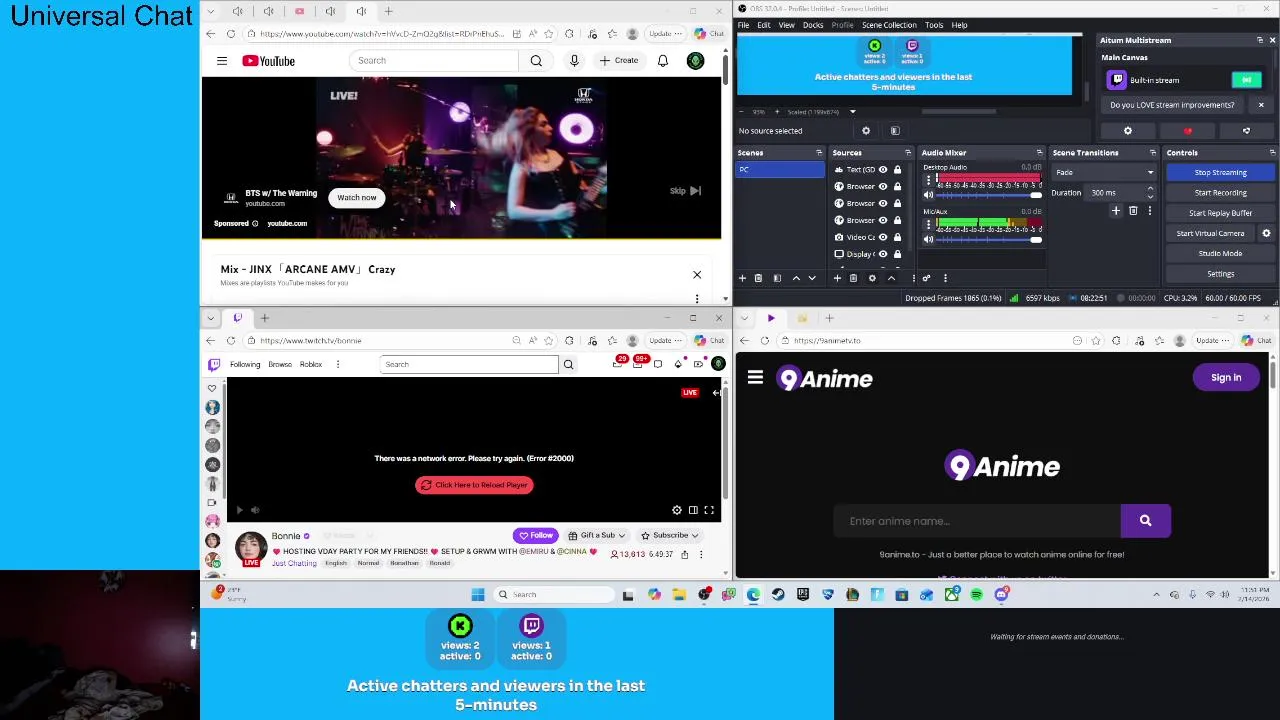Screen dimensions: 1280x720
Task: Open the Fade transition dropdown
Action: [1104, 172]
